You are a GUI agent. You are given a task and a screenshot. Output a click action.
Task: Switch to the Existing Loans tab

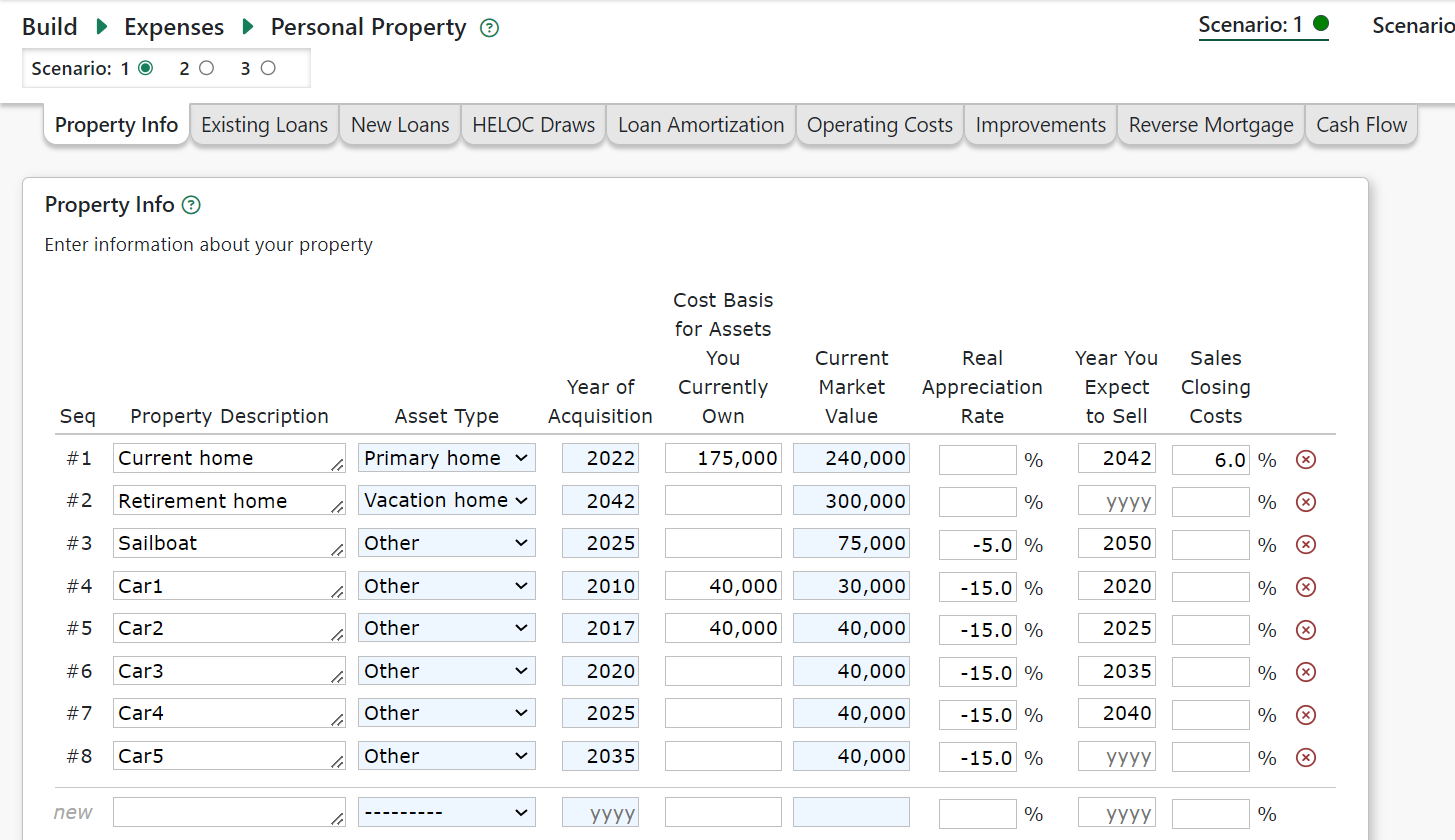coord(264,125)
